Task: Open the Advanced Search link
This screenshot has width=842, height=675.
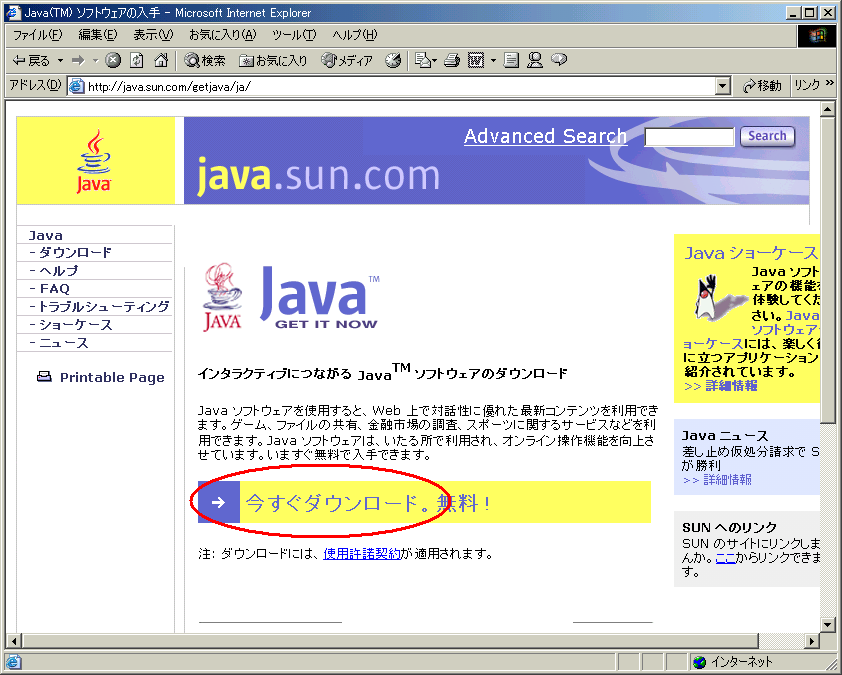Action: [545, 136]
